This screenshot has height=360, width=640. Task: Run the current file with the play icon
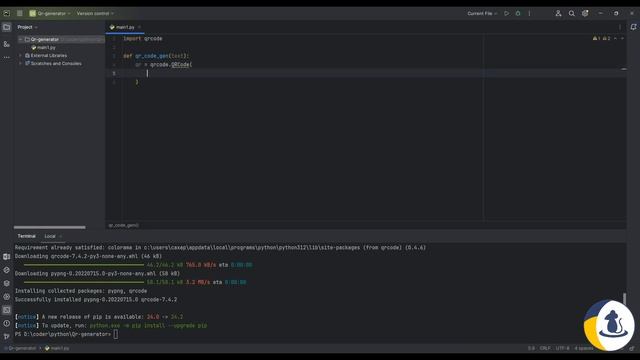[x=507, y=13]
